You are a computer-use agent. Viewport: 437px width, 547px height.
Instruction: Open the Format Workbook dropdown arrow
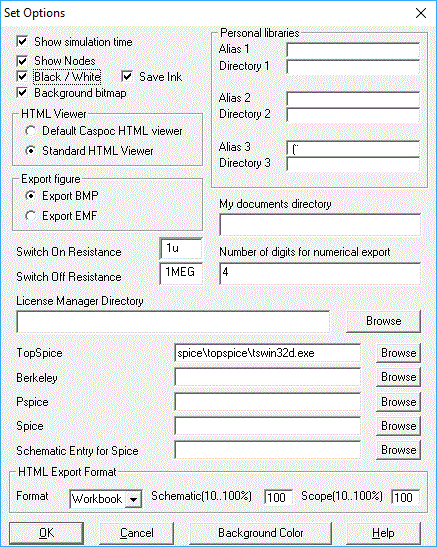point(133,499)
